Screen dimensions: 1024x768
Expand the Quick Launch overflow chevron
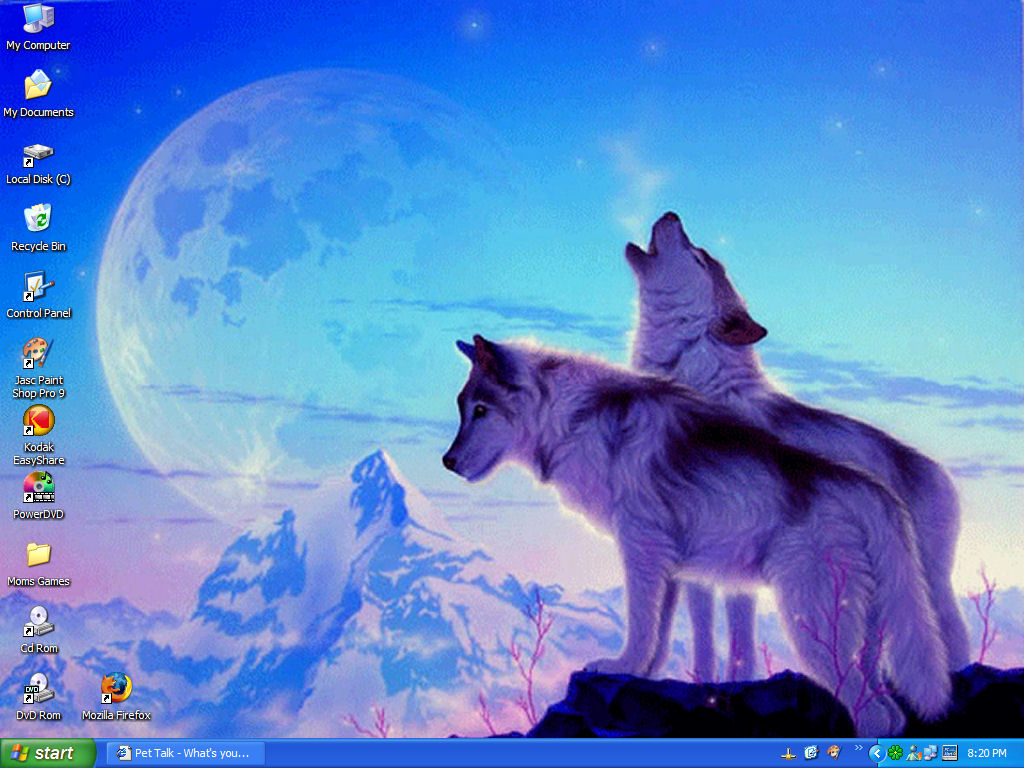pyautogui.click(x=858, y=747)
